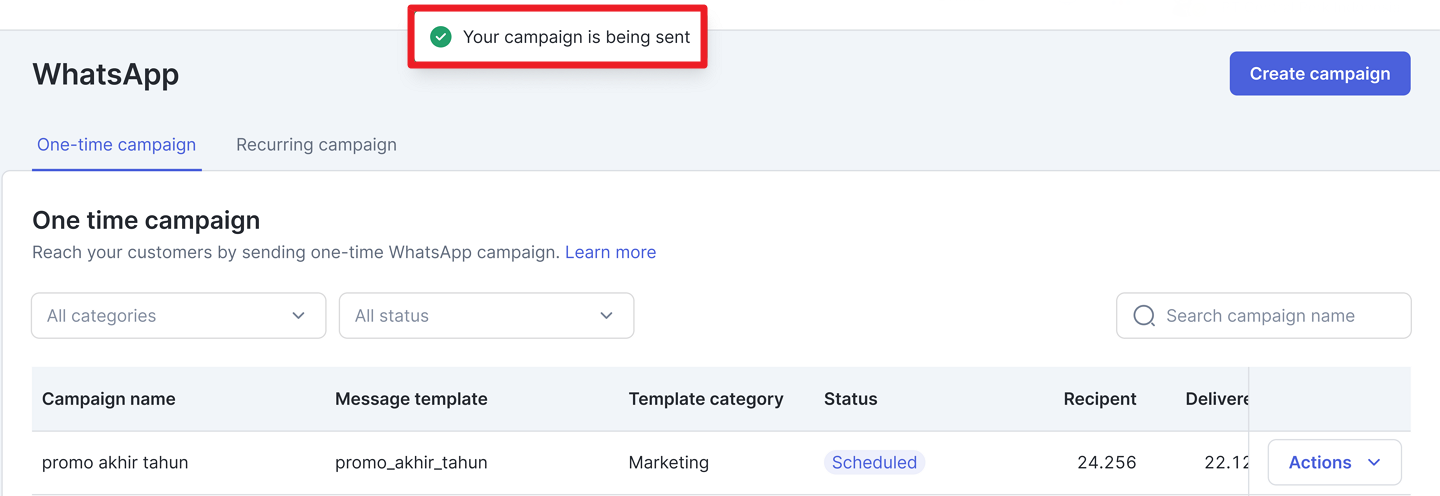
Task: Select the promo akhir tahun campaign row
Action: (x=640, y=463)
